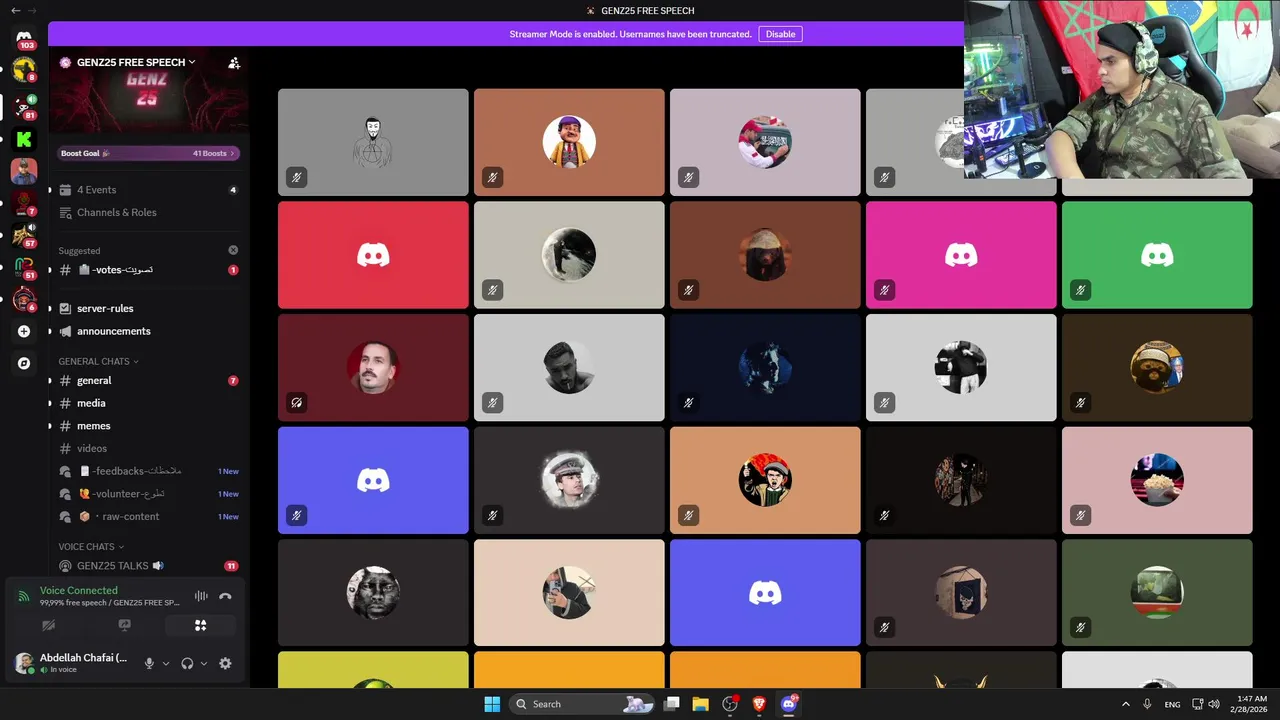The height and width of the screenshot is (720, 1280).
Task: Select the red Discord default avatar tile
Action: (373, 255)
